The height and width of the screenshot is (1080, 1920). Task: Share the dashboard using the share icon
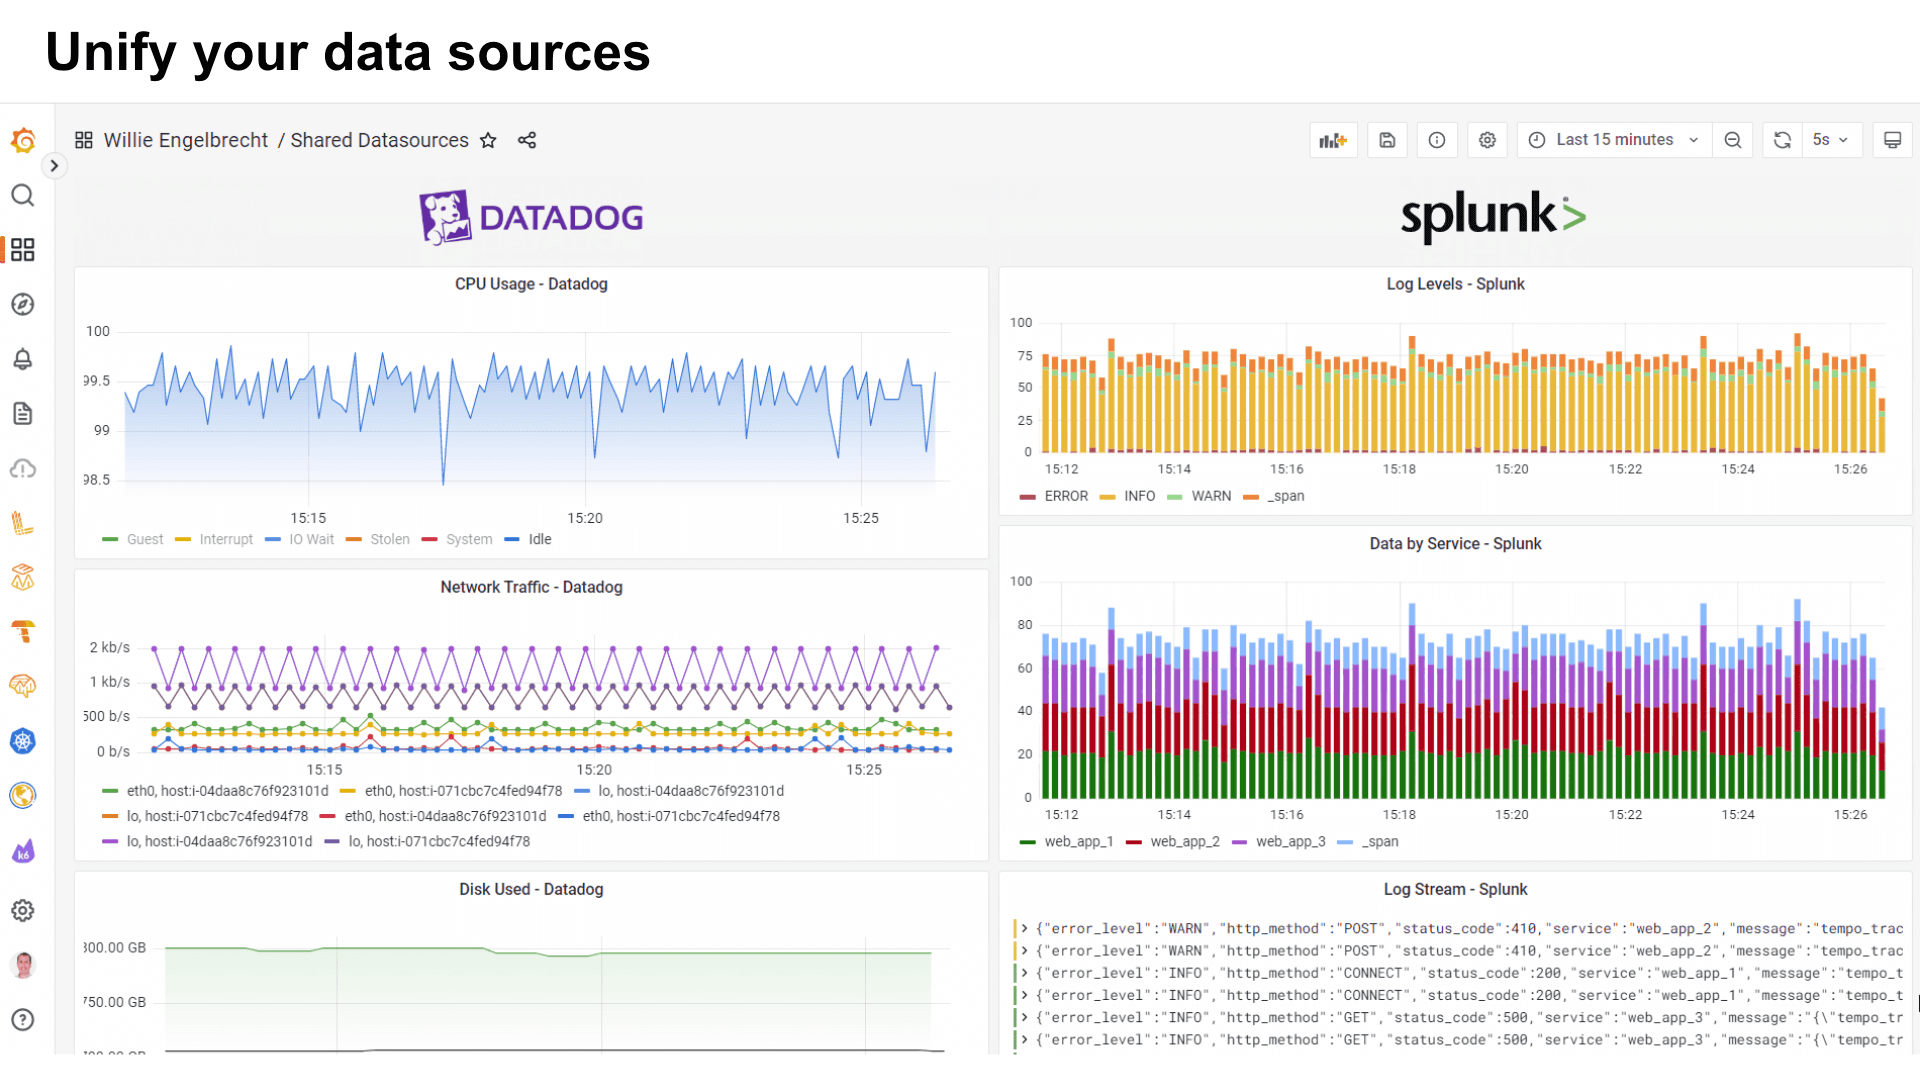tap(527, 140)
